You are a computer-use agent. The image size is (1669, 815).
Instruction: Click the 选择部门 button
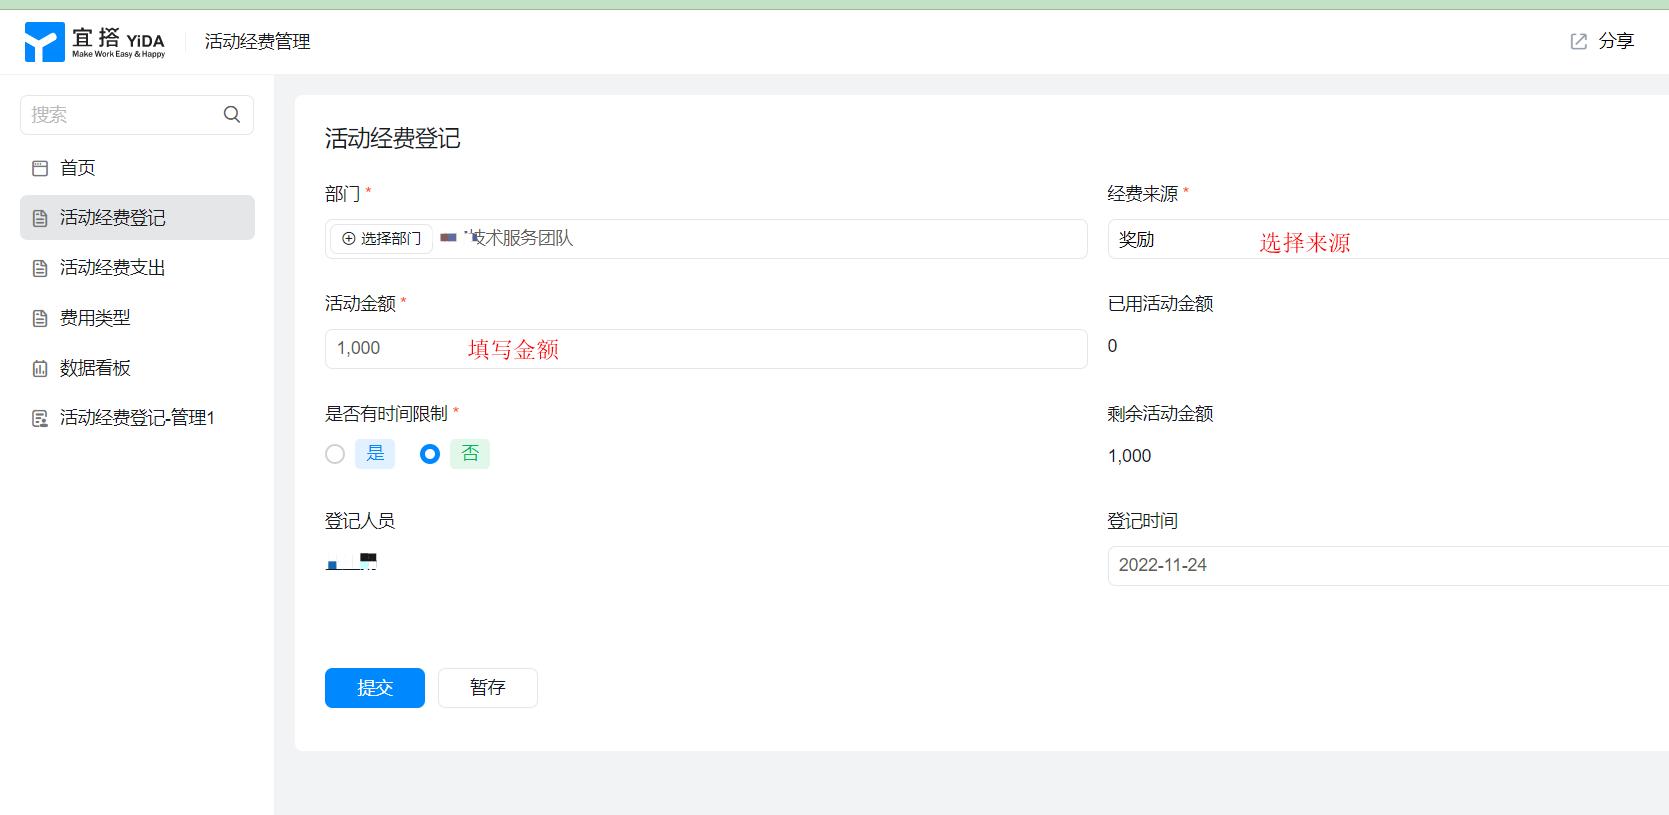pyautogui.click(x=381, y=238)
